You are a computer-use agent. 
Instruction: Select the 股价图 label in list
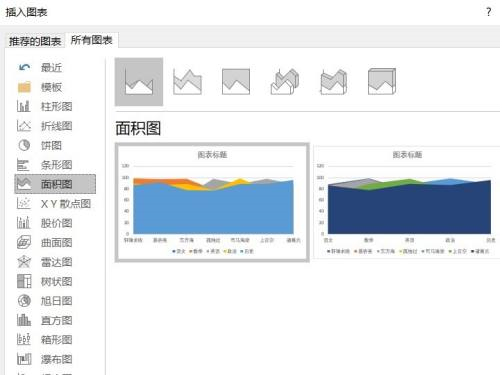[x=56, y=223]
